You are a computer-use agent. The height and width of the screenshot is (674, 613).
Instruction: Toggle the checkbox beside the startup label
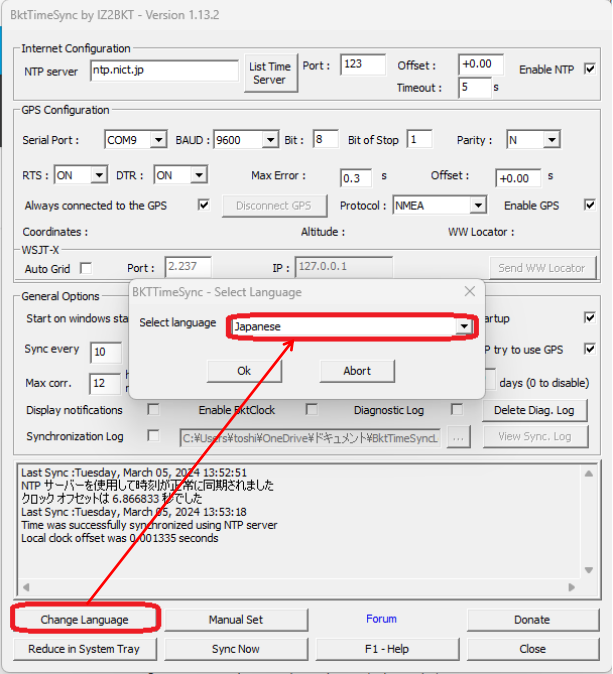(x=590, y=318)
